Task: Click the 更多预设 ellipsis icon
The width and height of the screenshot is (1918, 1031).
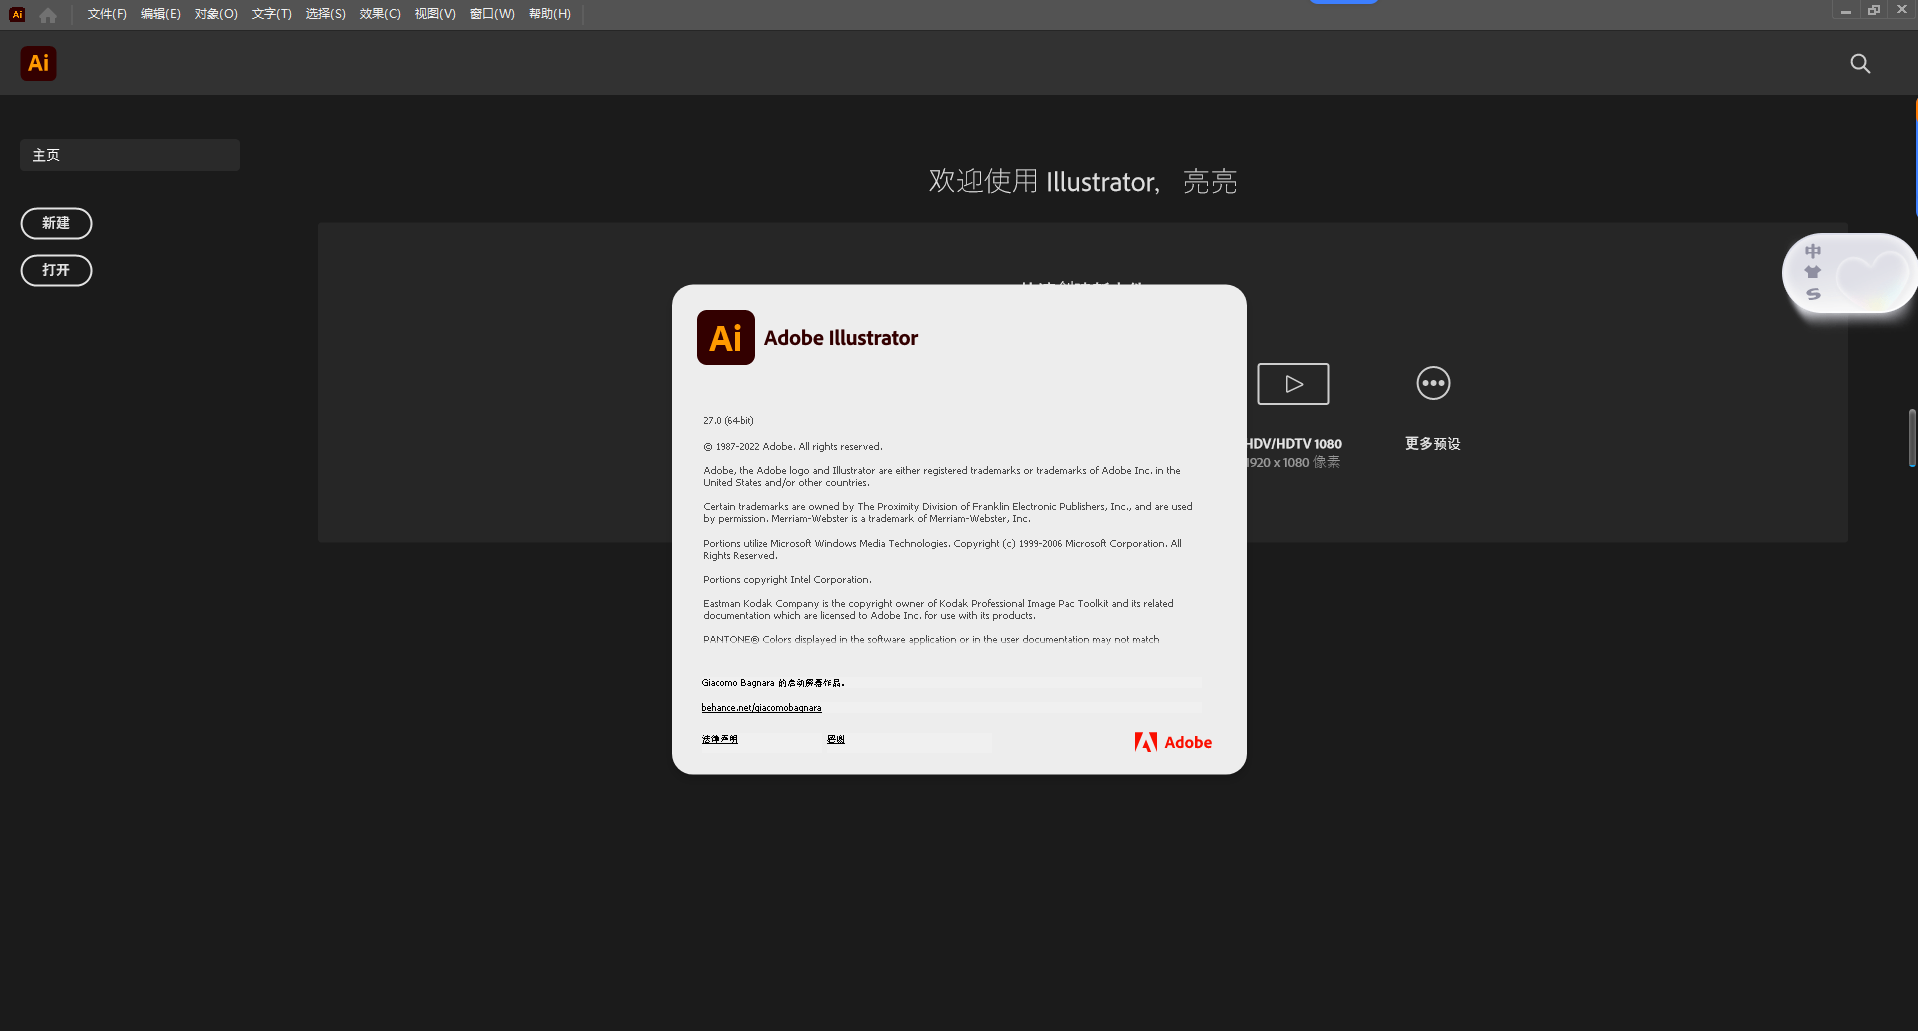Action: [1432, 382]
